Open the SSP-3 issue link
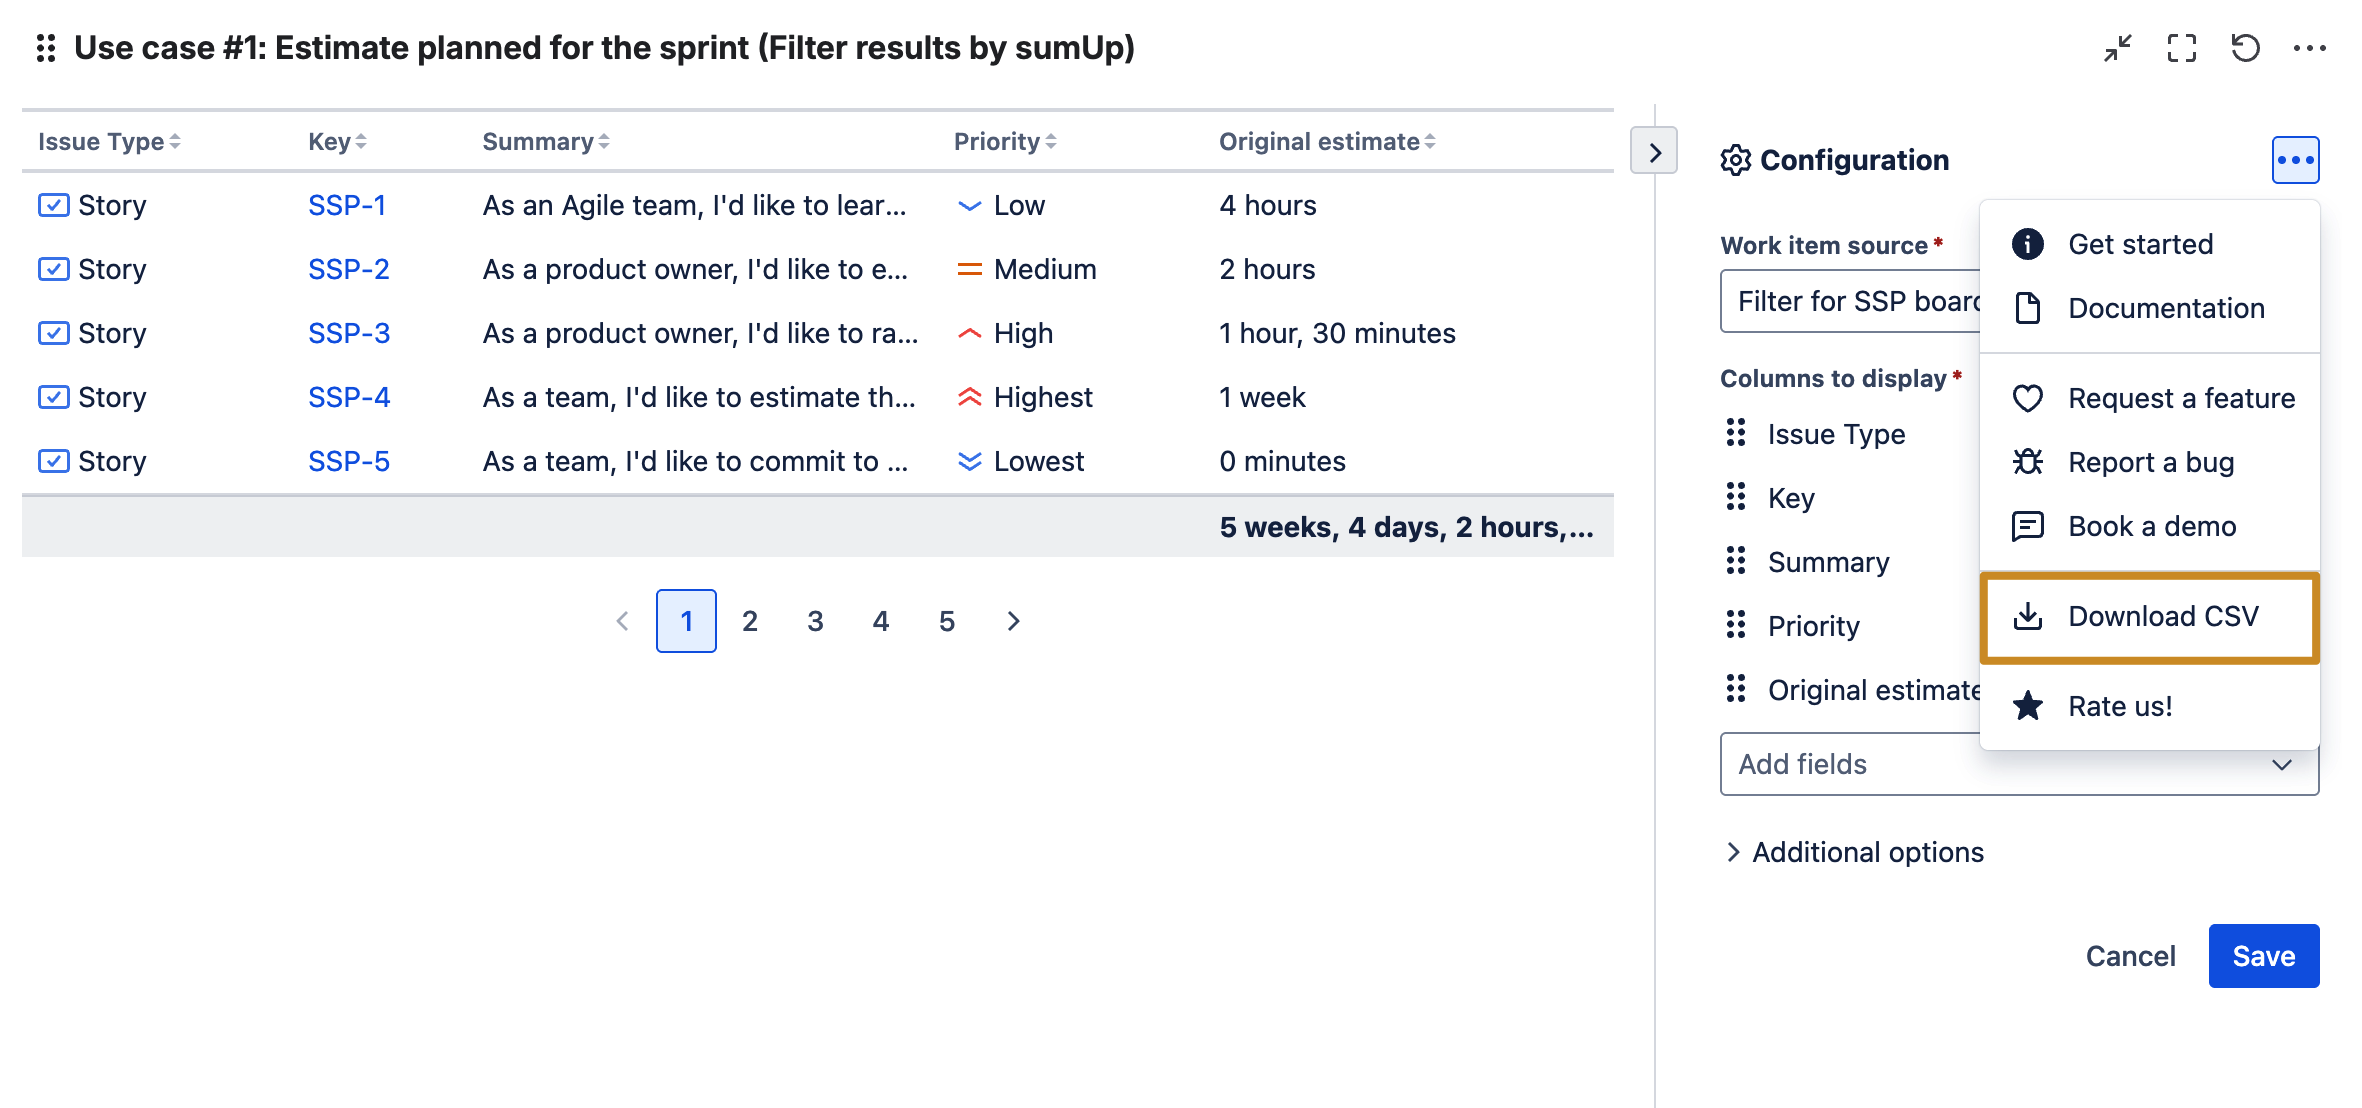Image resolution: width=2362 pixels, height=1108 pixels. tap(348, 333)
